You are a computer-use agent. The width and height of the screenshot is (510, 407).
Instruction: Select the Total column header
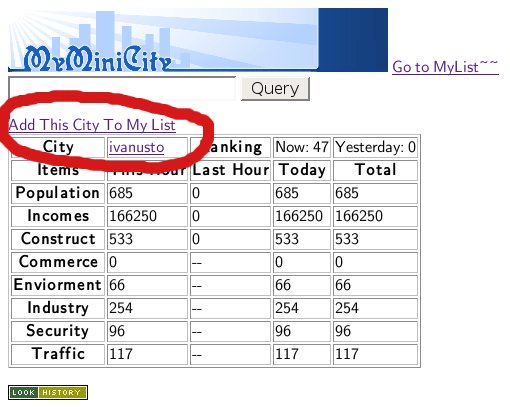[x=375, y=170]
